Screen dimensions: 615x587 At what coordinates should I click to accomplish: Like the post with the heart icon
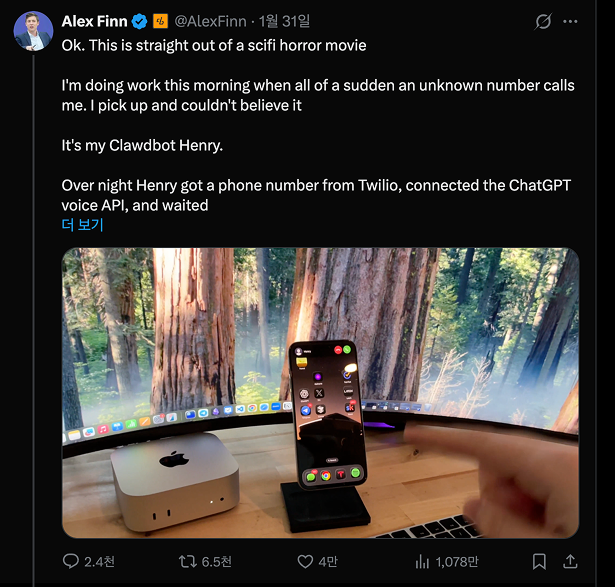[x=306, y=561]
